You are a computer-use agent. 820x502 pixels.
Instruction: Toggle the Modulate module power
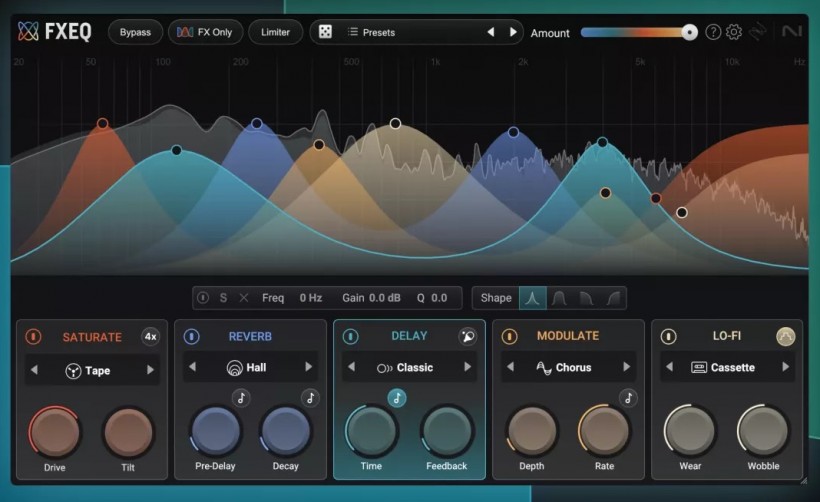point(509,336)
